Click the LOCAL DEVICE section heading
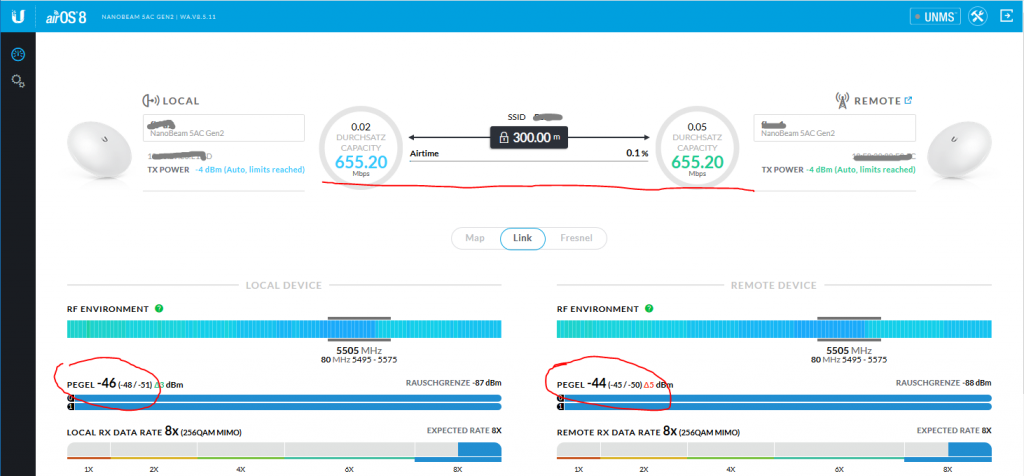The width and height of the screenshot is (1024, 476). tap(283, 285)
